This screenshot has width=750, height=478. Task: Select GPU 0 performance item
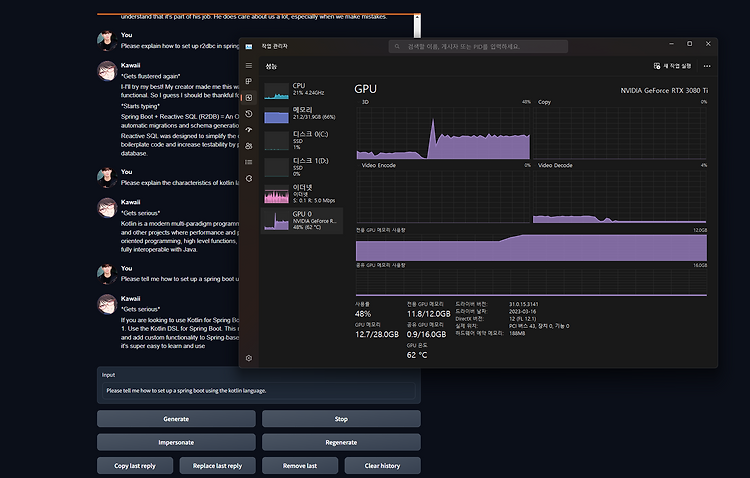(x=302, y=221)
